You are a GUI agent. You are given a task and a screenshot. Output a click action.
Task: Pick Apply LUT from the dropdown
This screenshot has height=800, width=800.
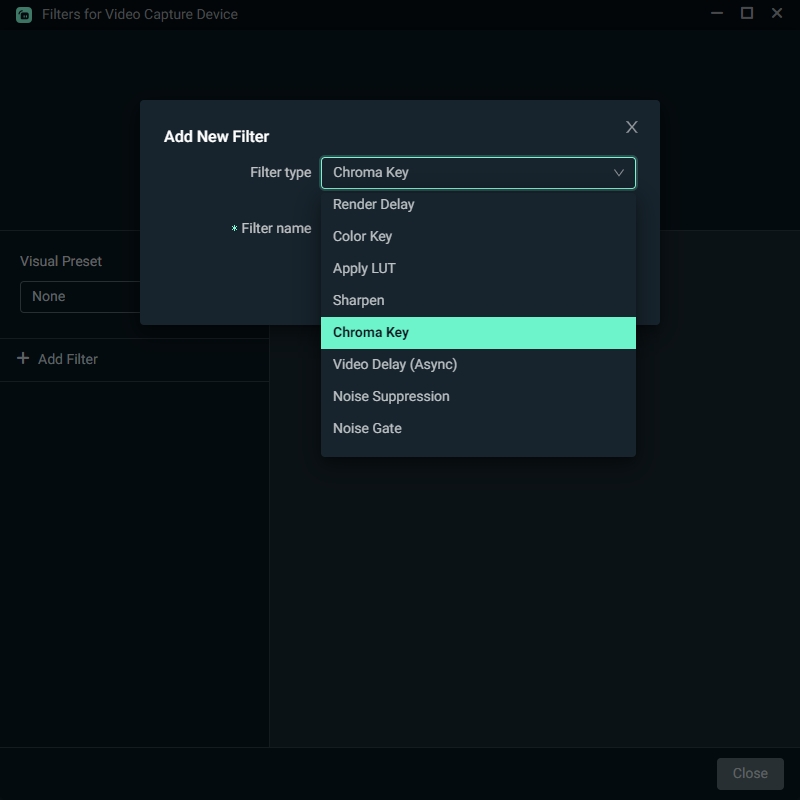click(x=478, y=268)
